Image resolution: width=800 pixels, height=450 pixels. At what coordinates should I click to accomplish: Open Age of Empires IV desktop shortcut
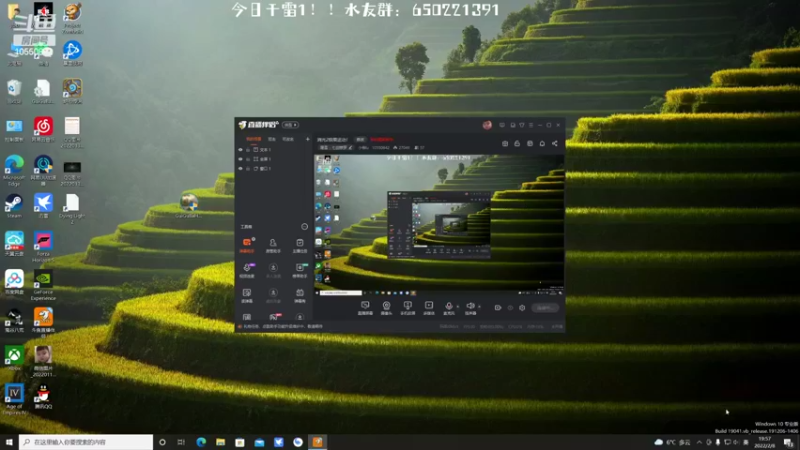click(14, 399)
